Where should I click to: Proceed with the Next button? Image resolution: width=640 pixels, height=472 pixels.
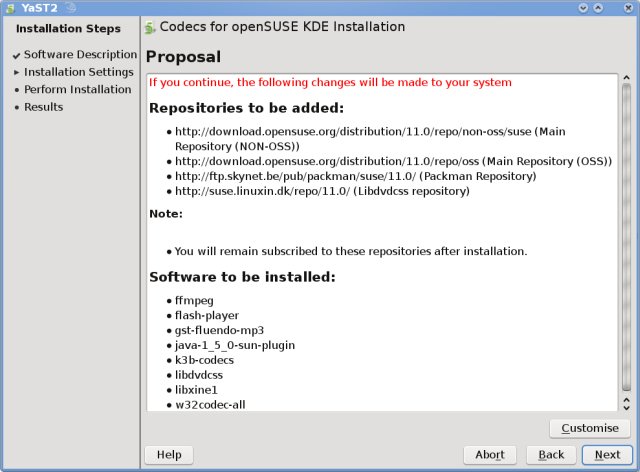coord(607,454)
